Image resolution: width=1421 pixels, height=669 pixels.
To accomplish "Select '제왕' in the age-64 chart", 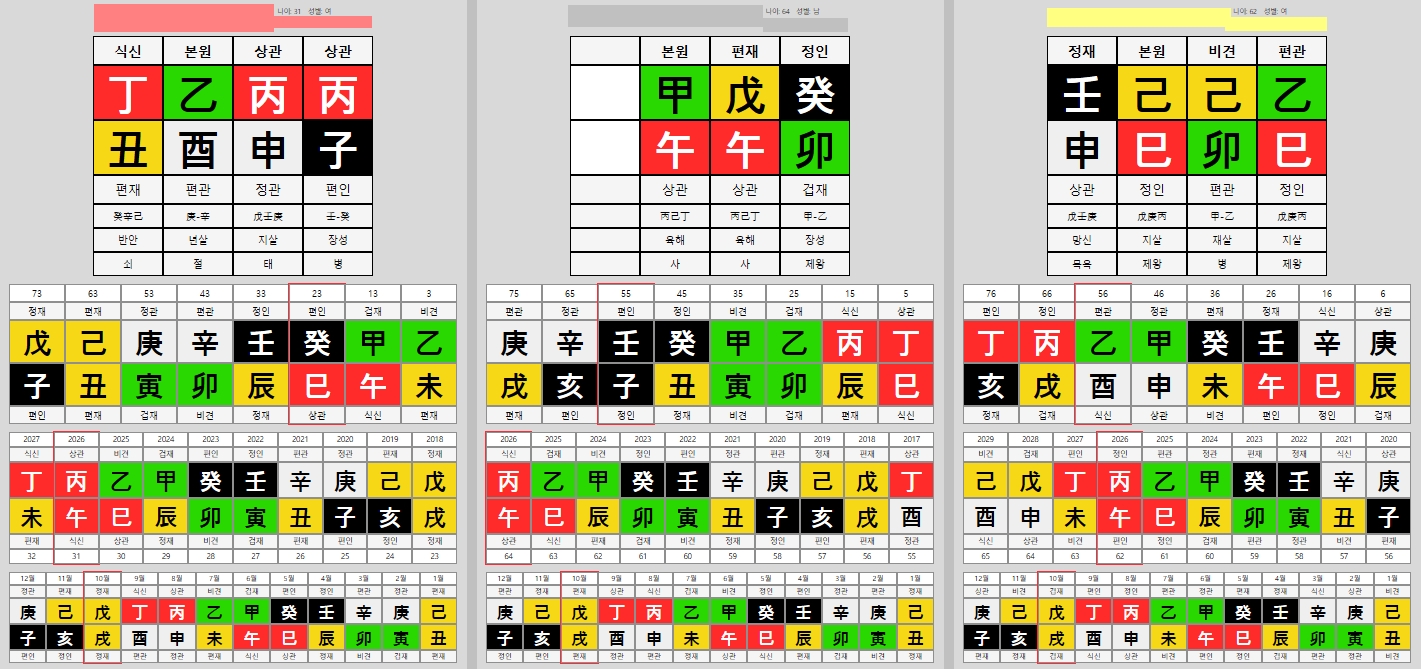I will pyautogui.click(x=815, y=264).
